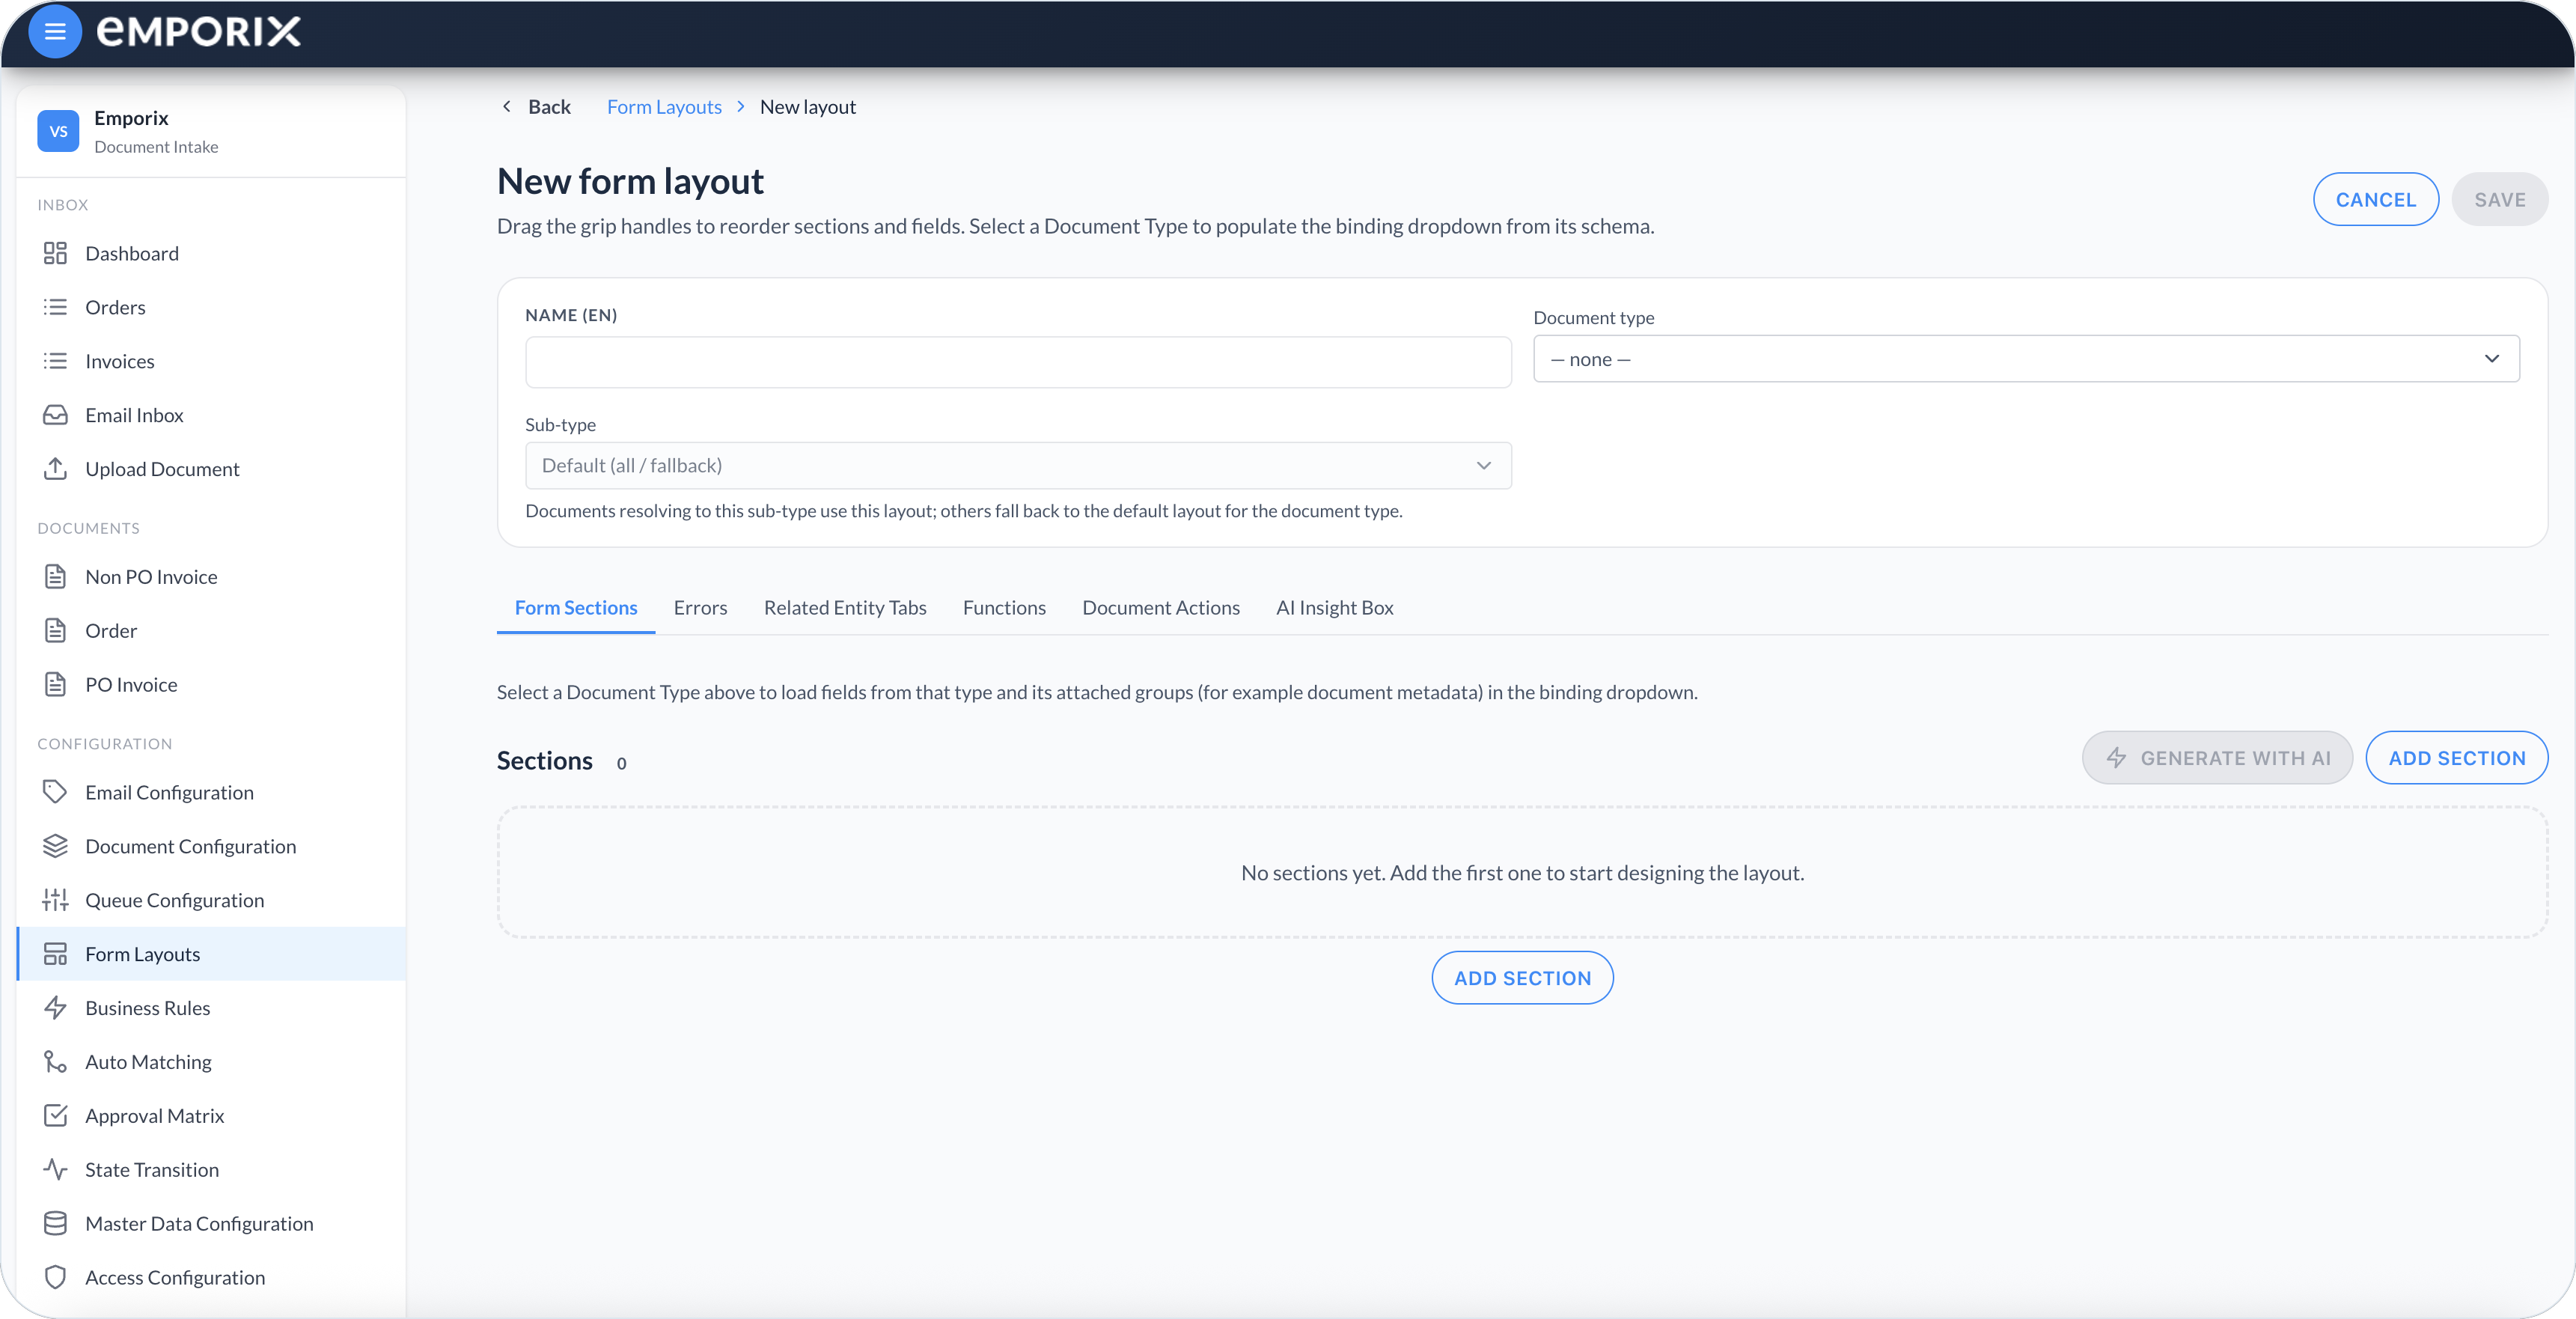Click the Document Configuration layers icon

click(x=55, y=847)
